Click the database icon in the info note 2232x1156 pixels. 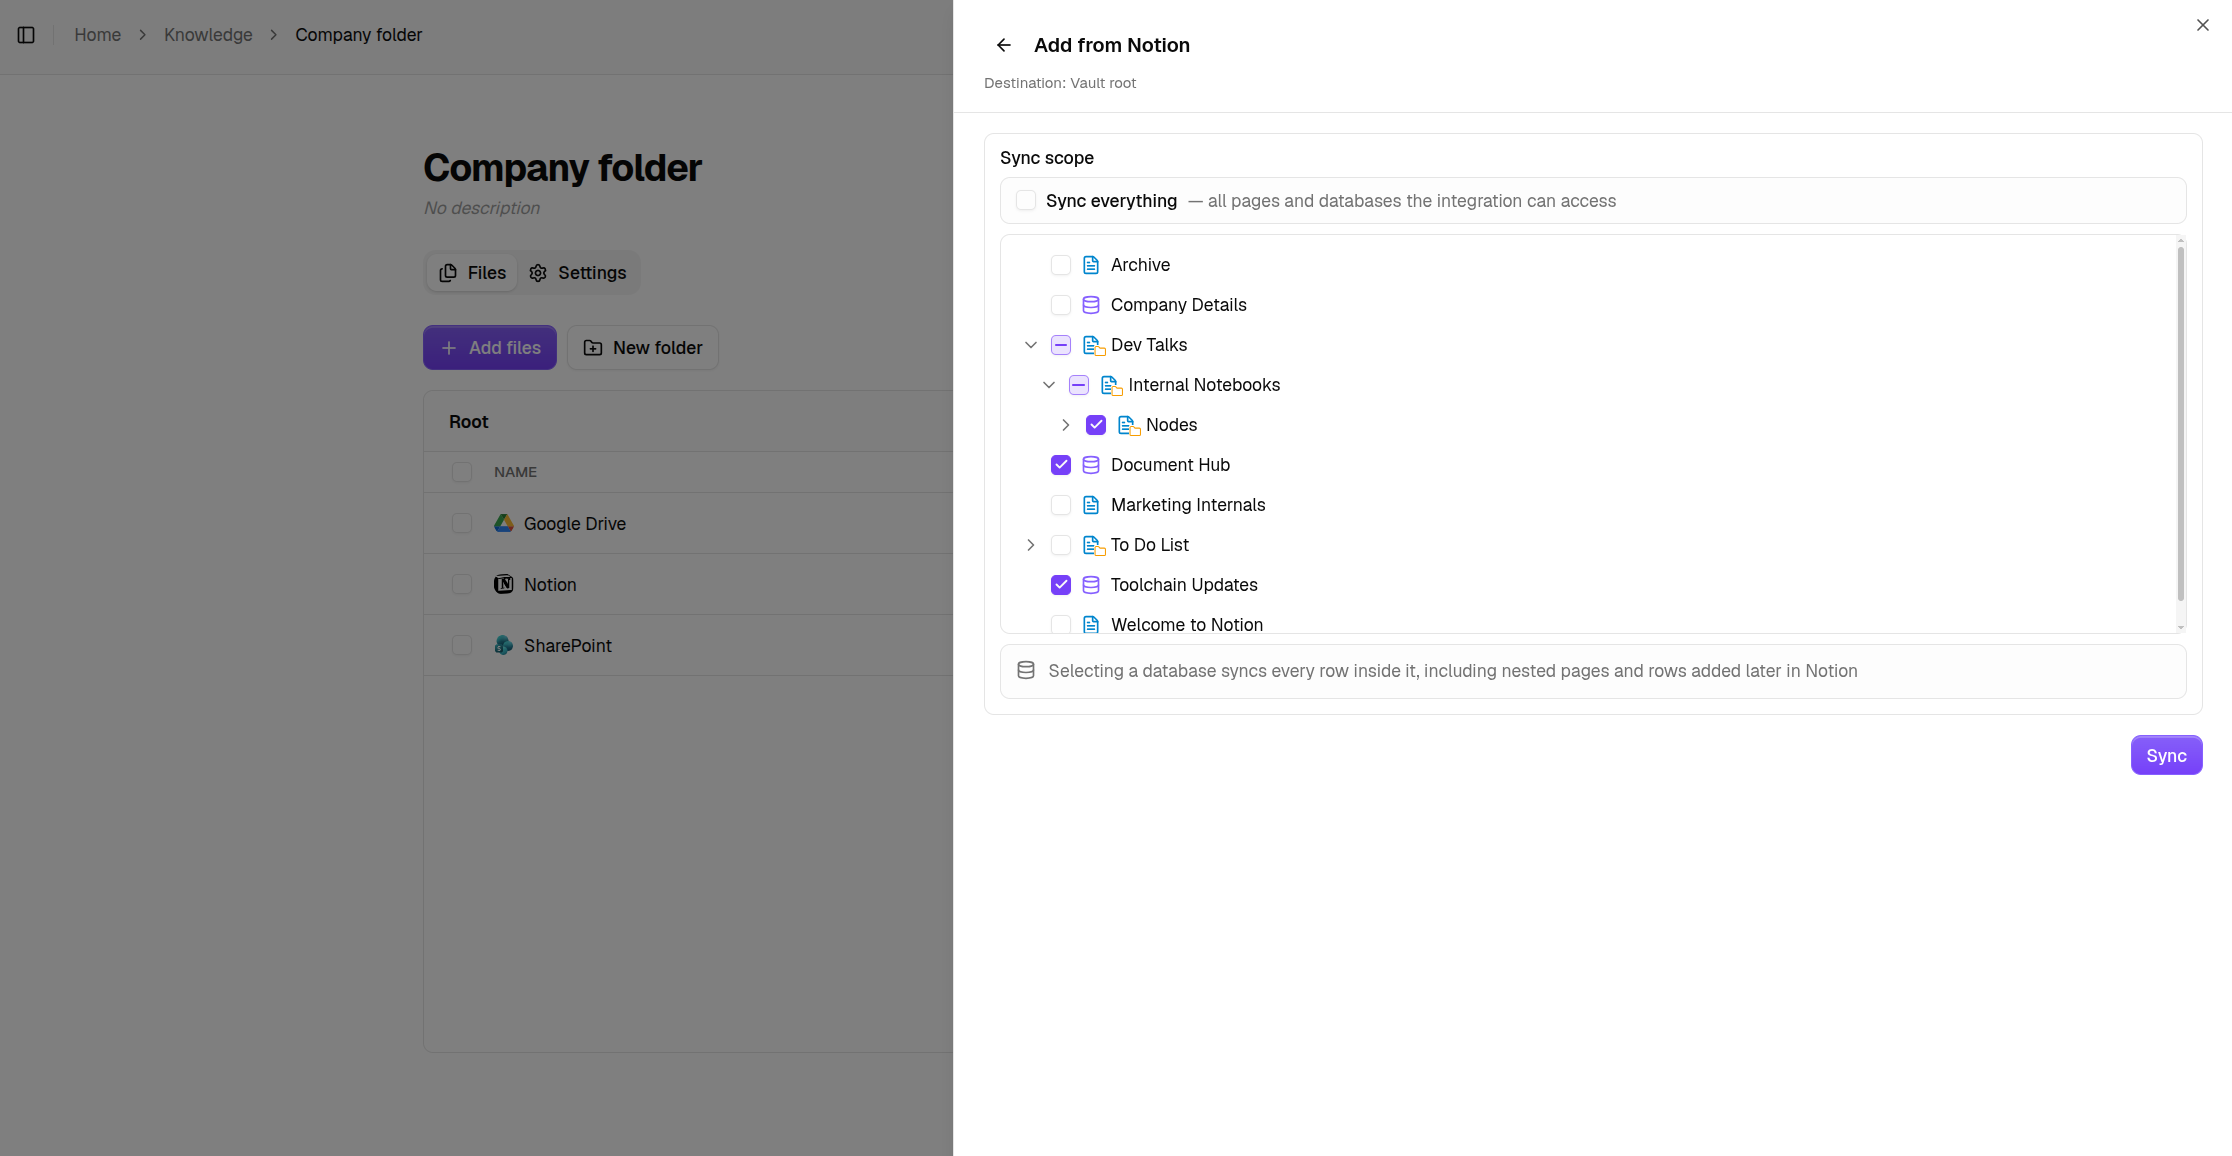pyautogui.click(x=1026, y=671)
